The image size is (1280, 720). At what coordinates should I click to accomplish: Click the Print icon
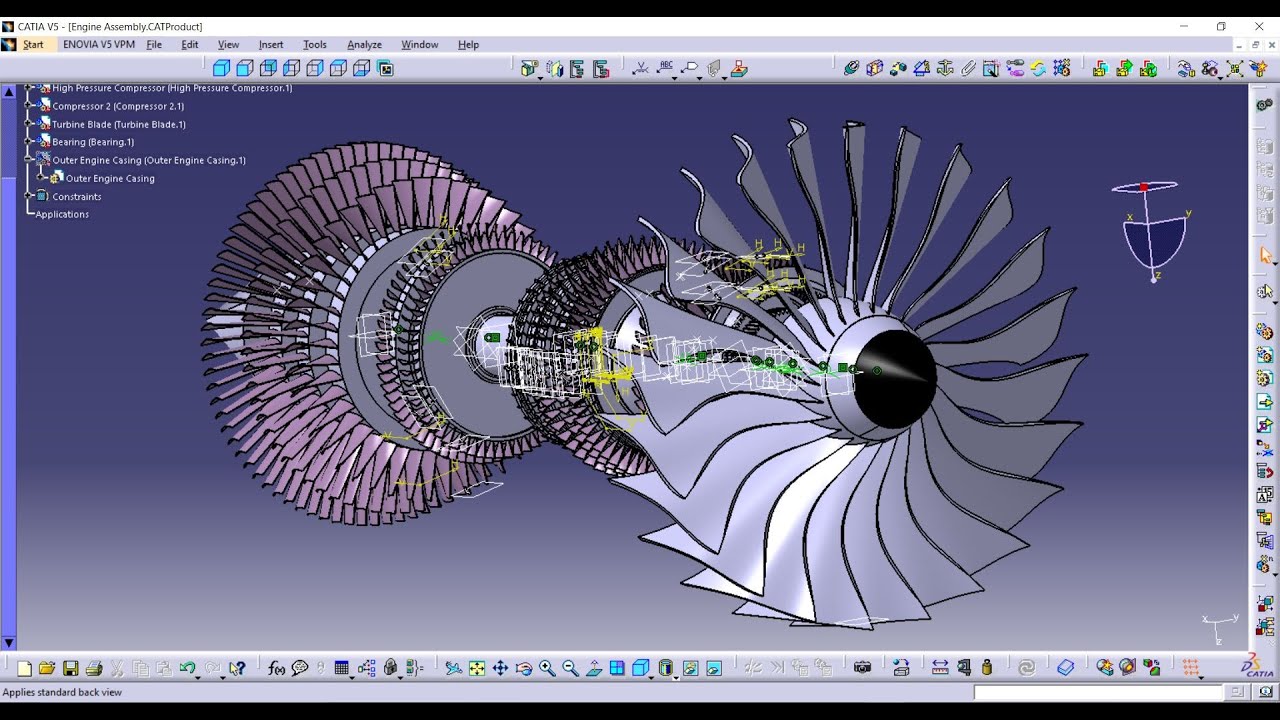coord(94,668)
